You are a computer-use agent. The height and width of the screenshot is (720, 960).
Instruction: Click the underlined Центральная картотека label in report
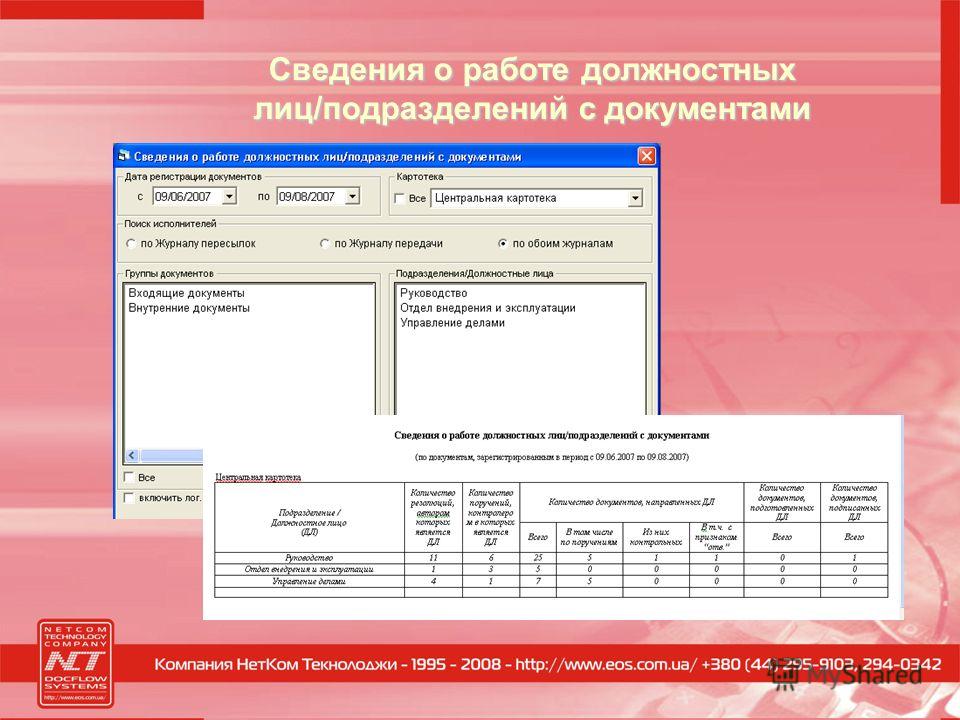click(258, 477)
